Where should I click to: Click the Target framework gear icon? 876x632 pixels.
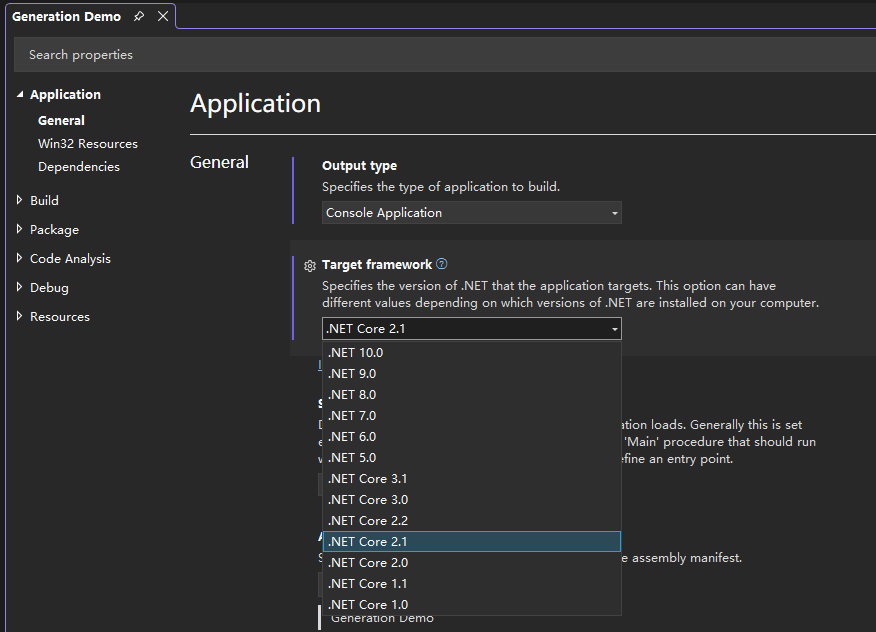[310, 266]
